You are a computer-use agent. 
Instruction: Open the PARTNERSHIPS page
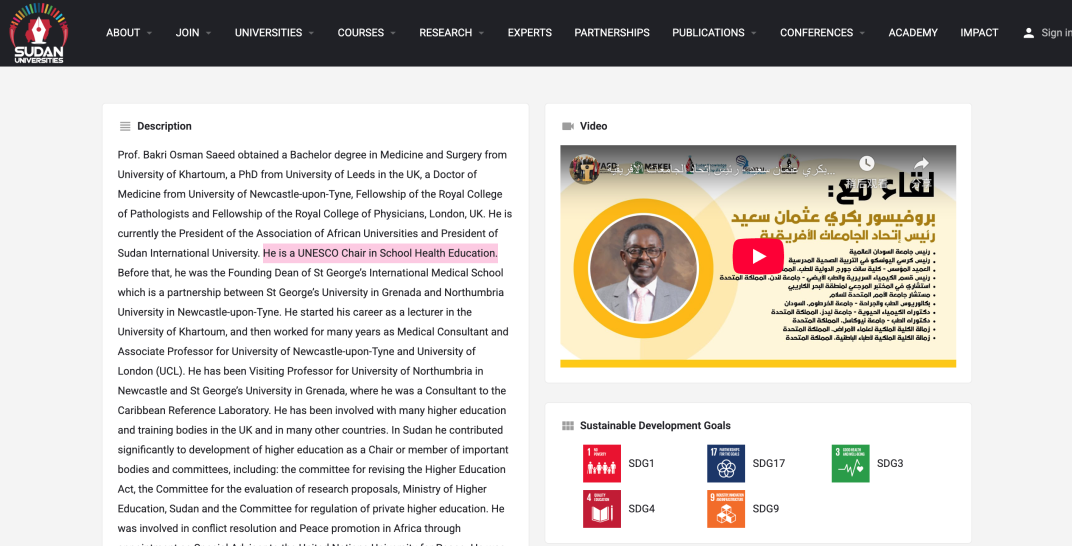tap(611, 33)
